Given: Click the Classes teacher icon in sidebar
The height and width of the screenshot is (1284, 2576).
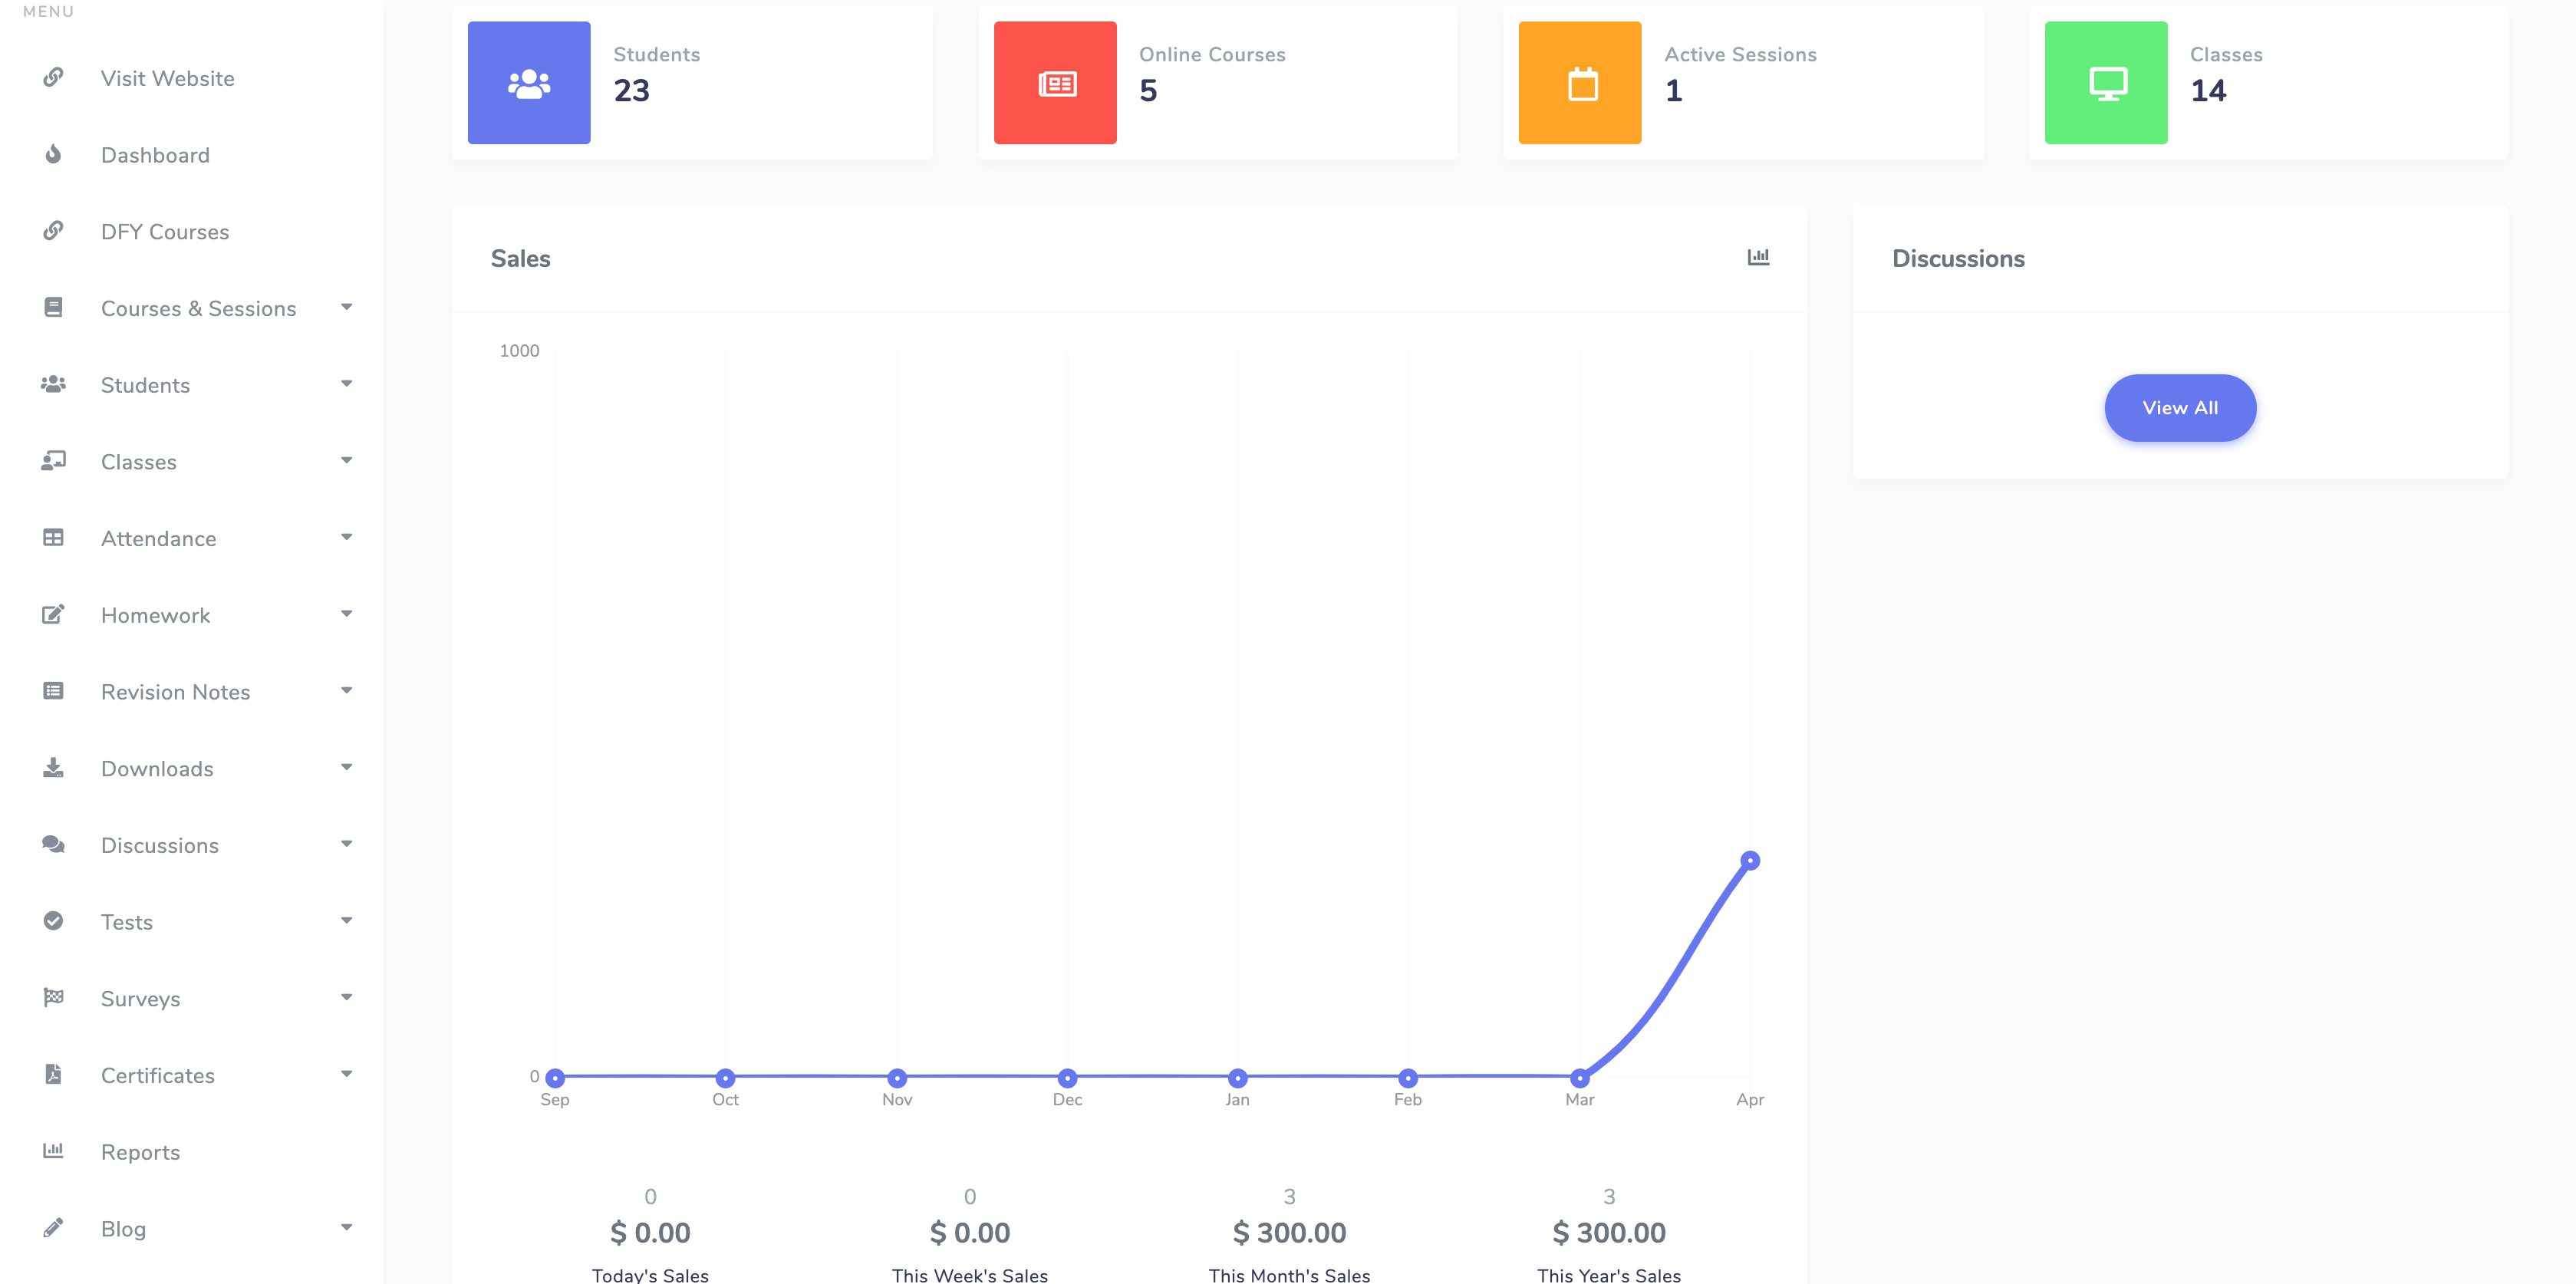Looking at the screenshot, I should coord(53,461).
